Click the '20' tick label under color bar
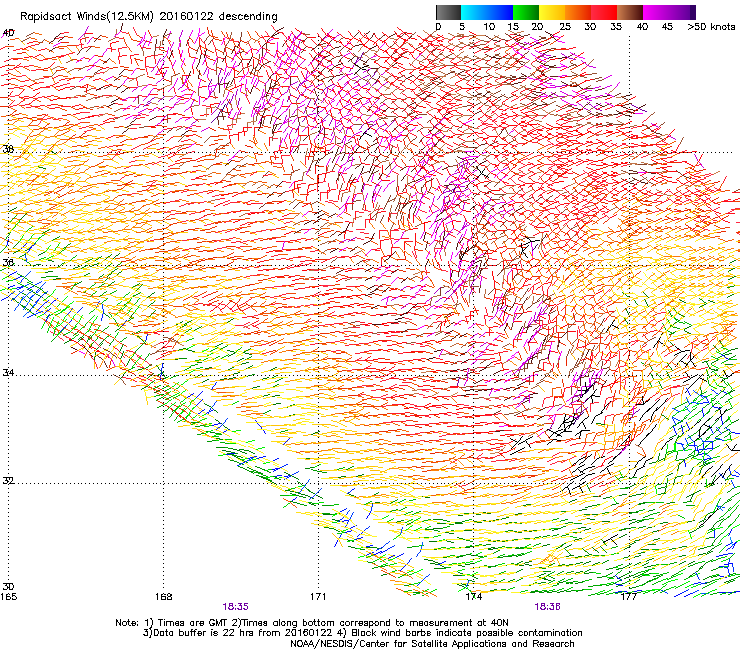Image resolution: width=740 pixels, height=650 pixels. point(537,26)
